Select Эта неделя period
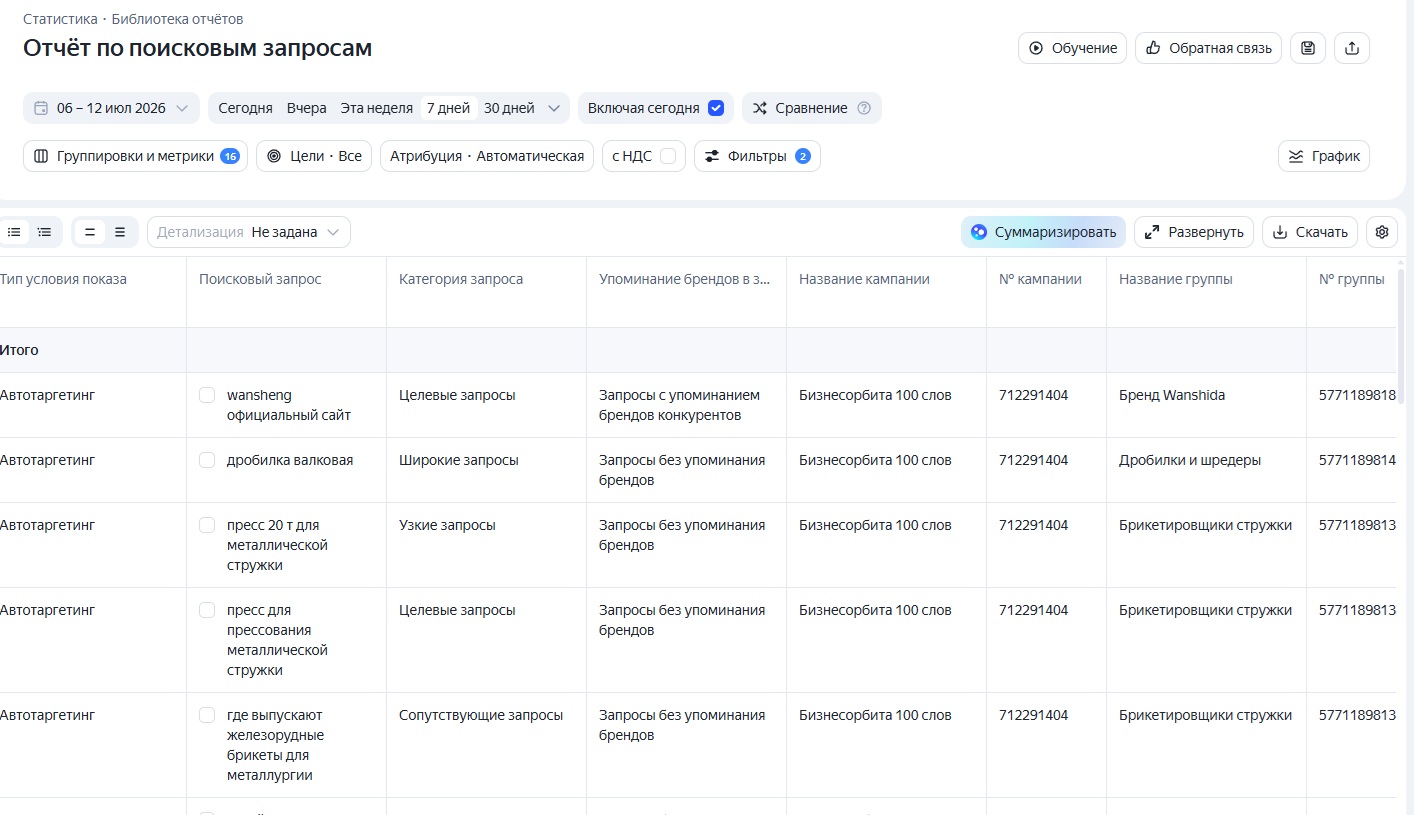Screen dimensions: 1414x815 click(x=376, y=108)
